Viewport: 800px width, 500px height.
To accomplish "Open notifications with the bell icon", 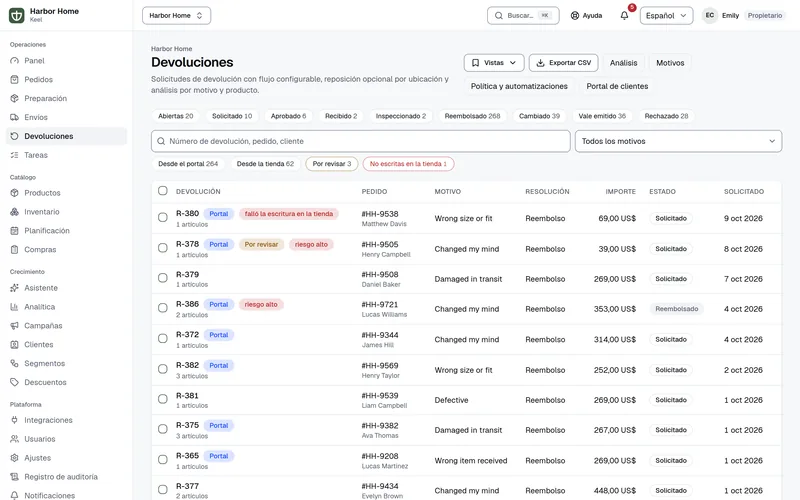I will point(624,15).
